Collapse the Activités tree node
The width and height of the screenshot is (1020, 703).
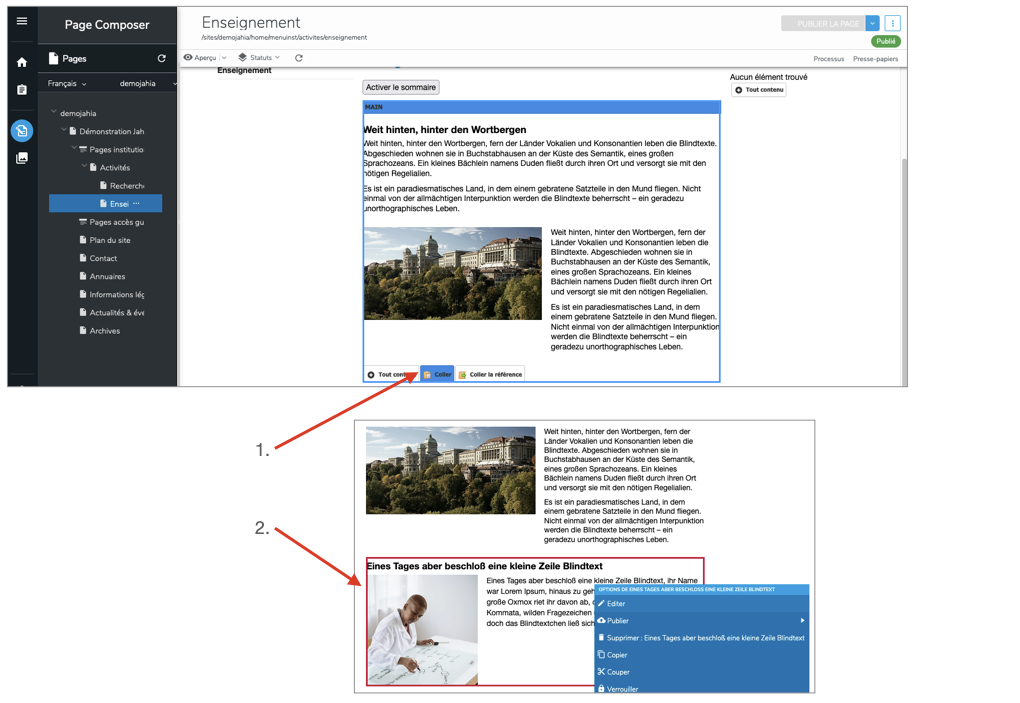tap(84, 168)
